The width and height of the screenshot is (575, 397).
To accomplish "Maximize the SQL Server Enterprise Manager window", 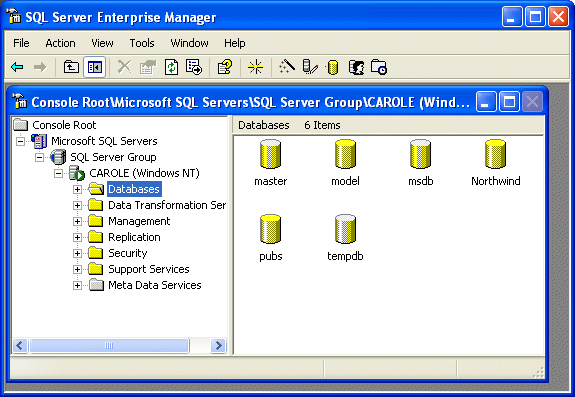I will (x=535, y=17).
